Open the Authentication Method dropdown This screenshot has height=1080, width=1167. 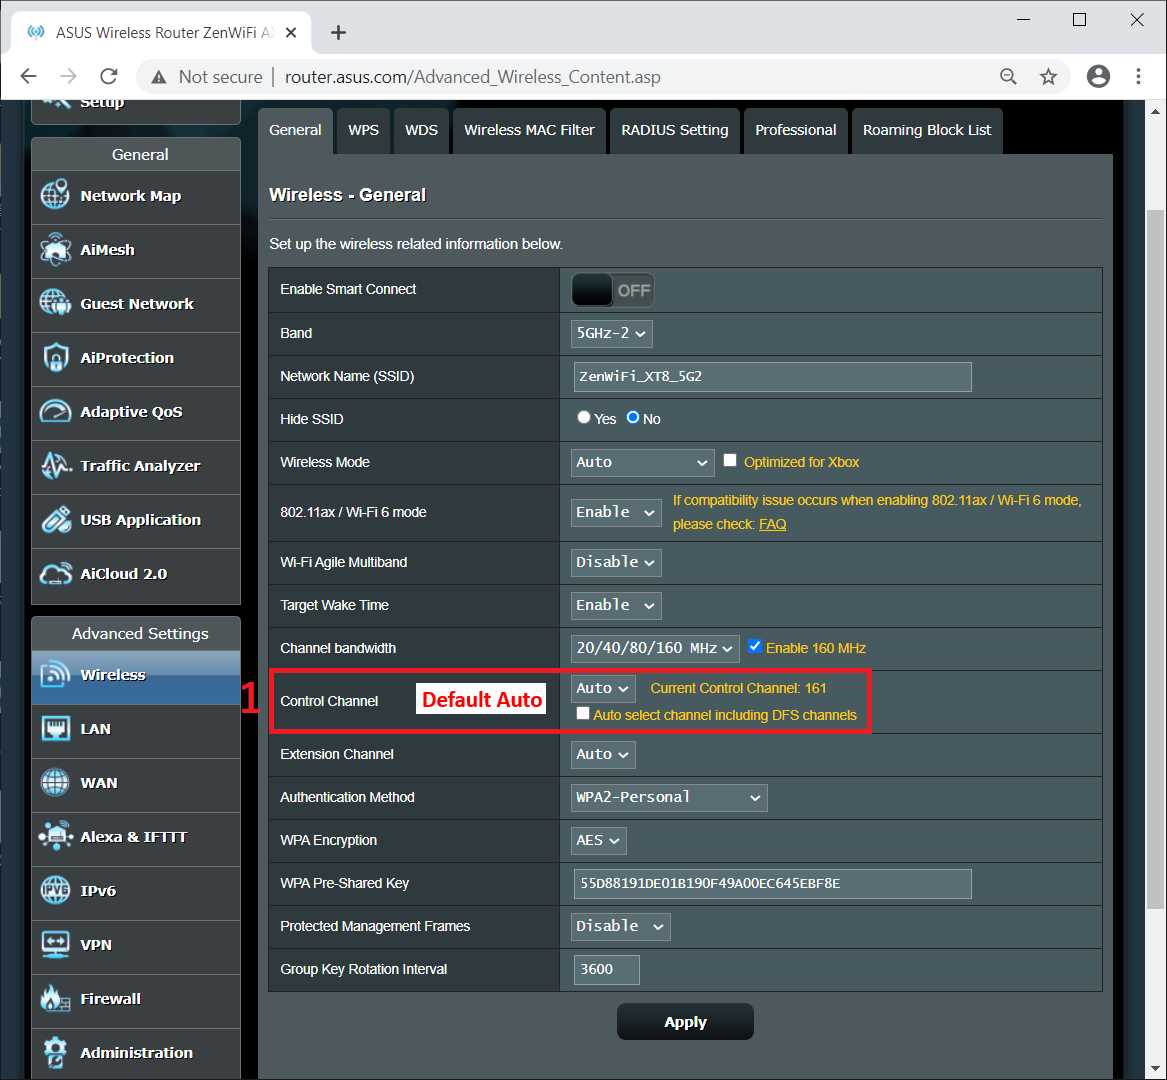pyautogui.click(x=669, y=797)
